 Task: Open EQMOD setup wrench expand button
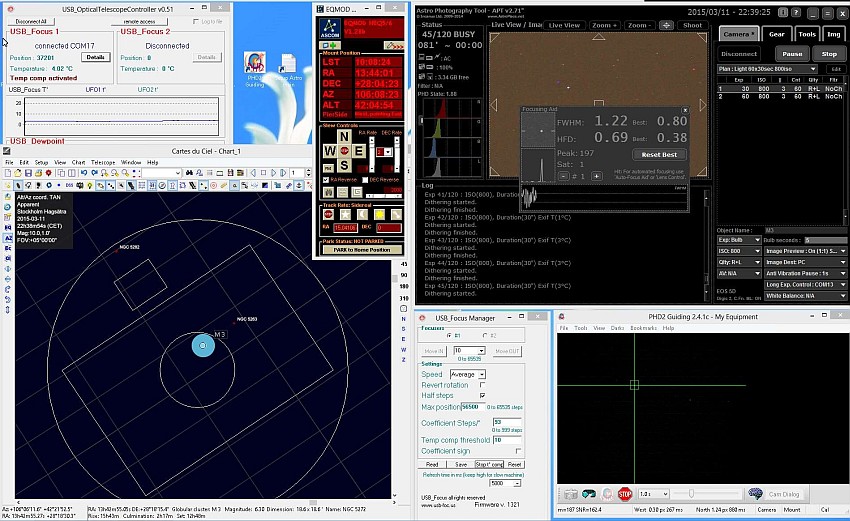tap(394, 46)
